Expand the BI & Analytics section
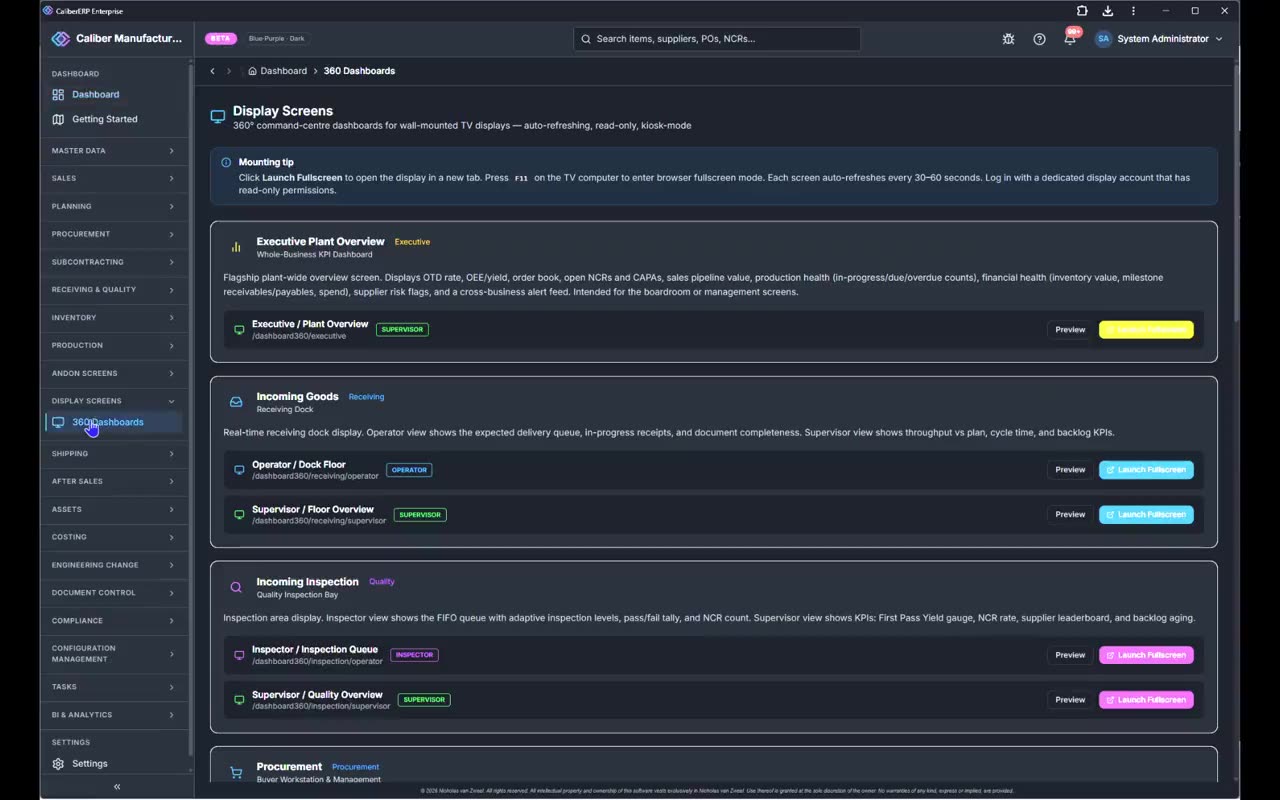 (x=114, y=715)
